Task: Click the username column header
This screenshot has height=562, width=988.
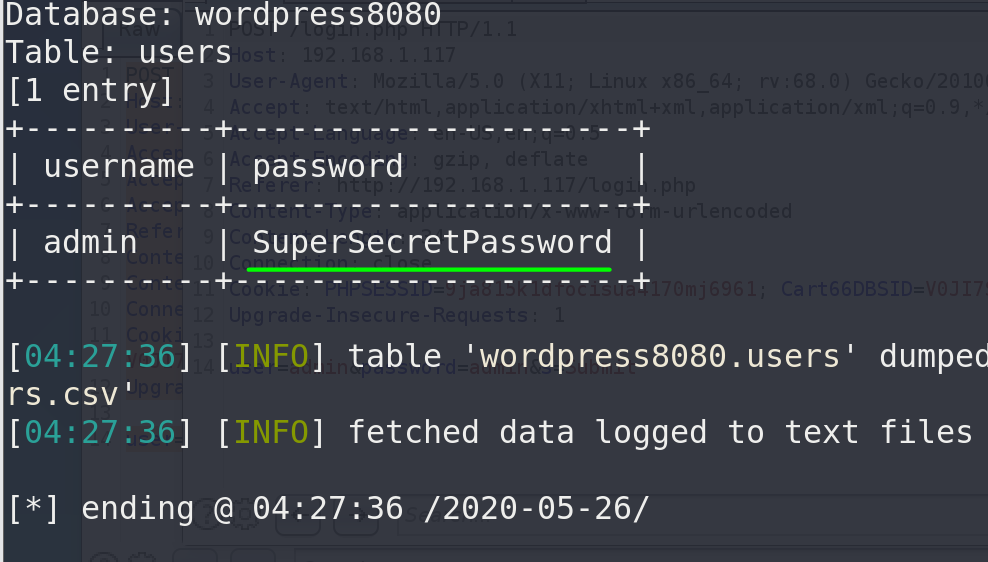Action: [x=118, y=167]
